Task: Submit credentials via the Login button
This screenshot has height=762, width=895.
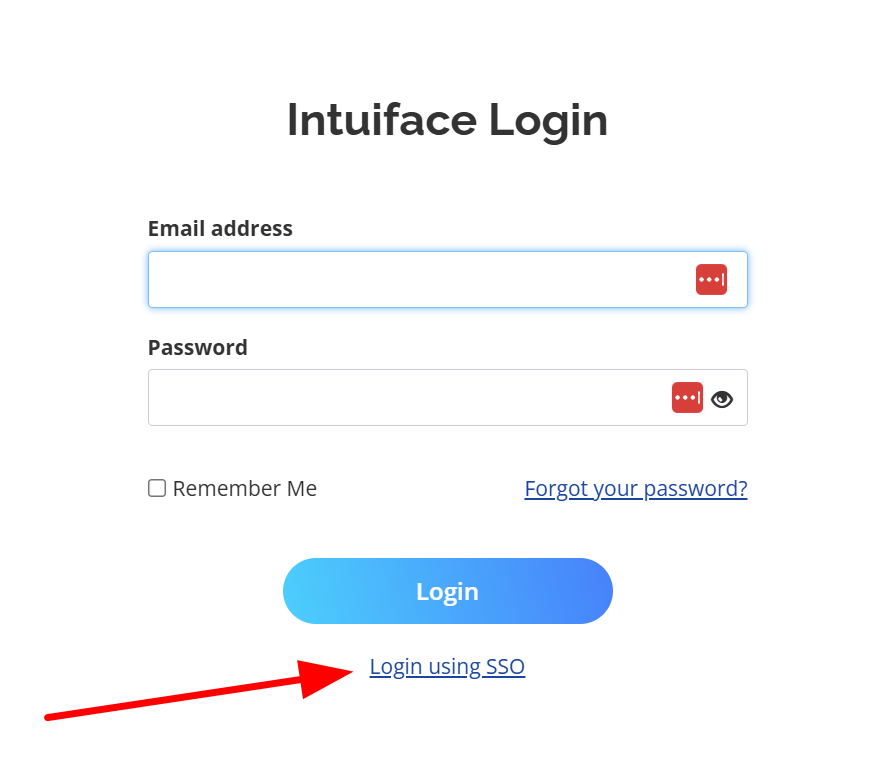Action: tap(447, 591)
